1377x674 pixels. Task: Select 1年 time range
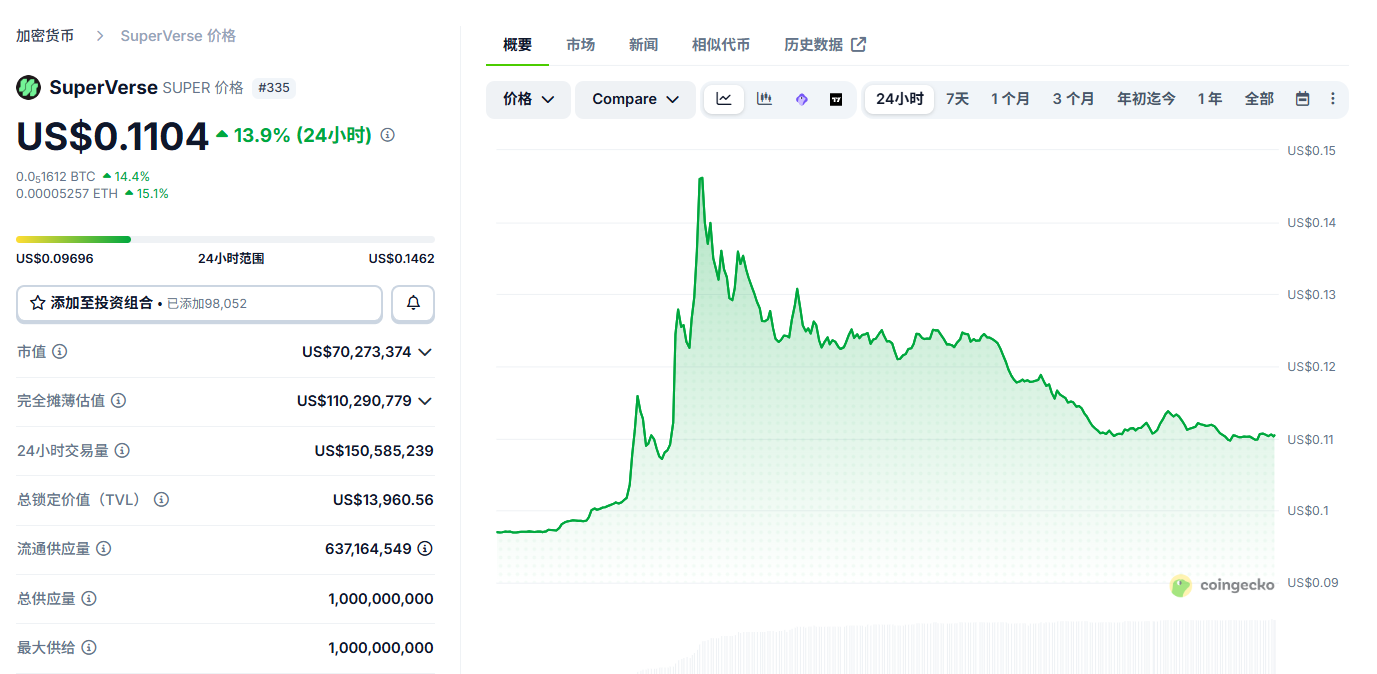(1210, 99)
